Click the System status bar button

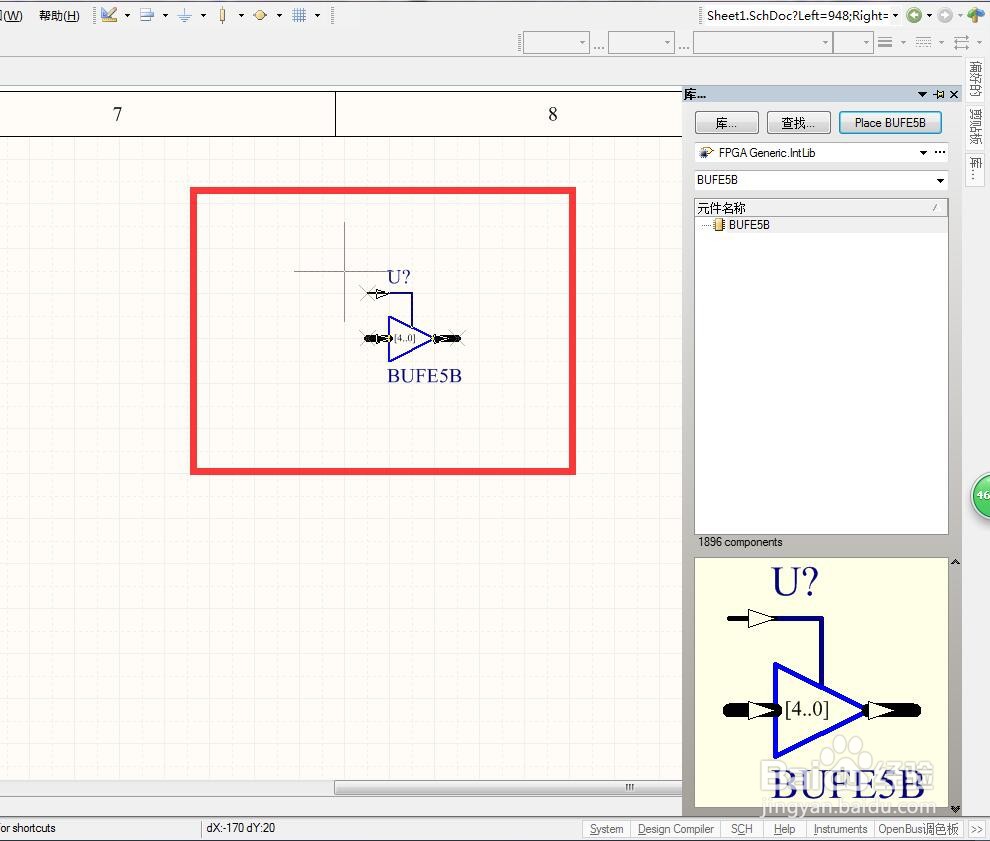point(606,829)
